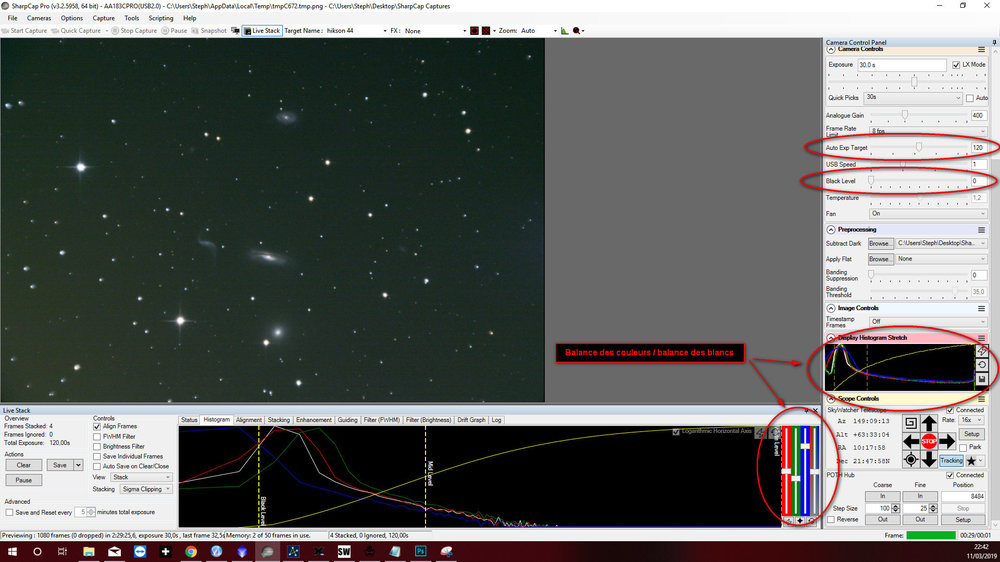
Task: Open the Image Controls hamburger menu
Action: [982, 308]
